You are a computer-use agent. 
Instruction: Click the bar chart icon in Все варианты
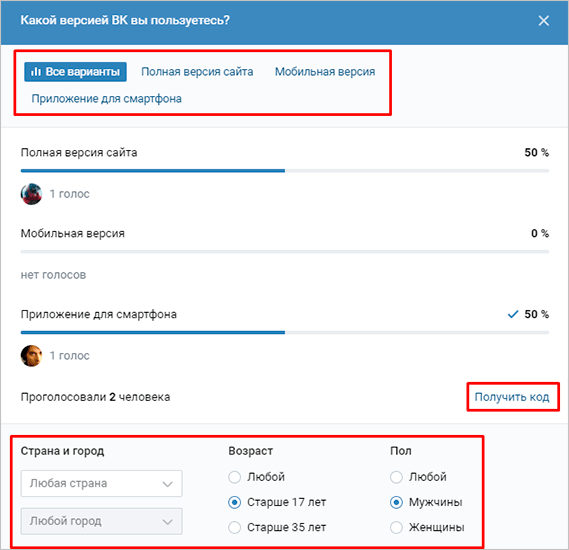(35, 71)
